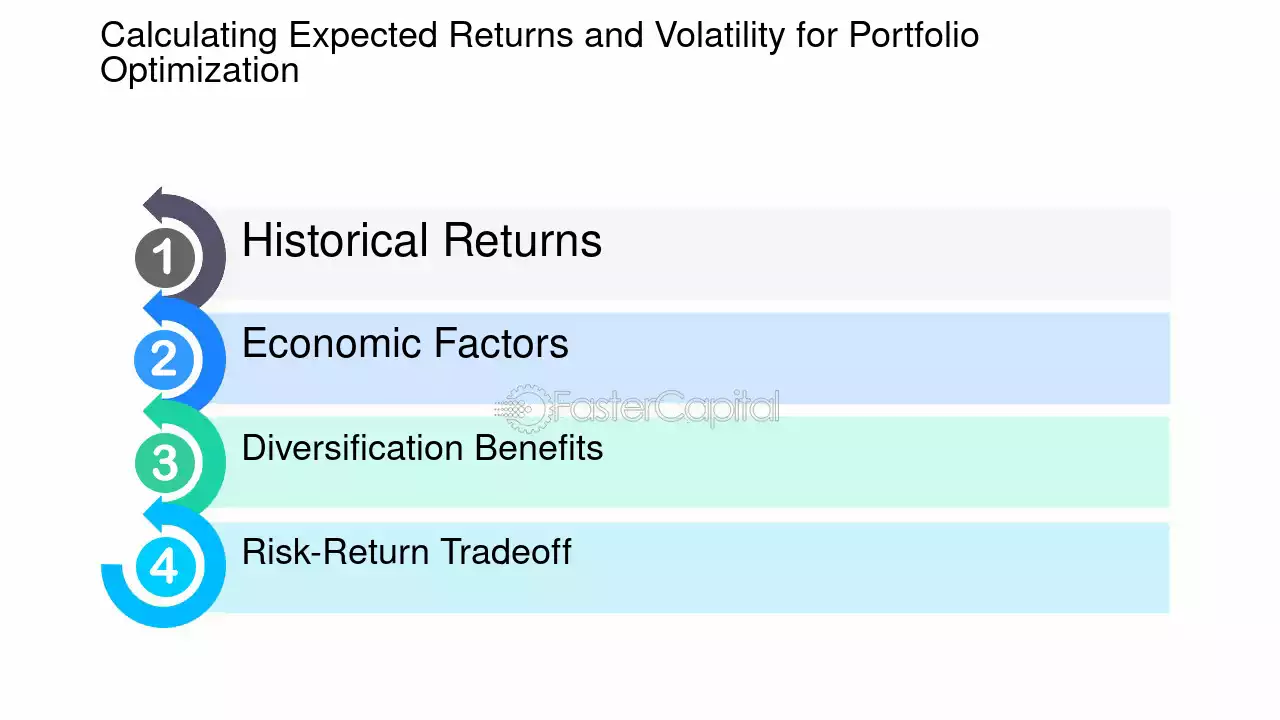The width and height of the screenshot is (1280, 720).
Task: Click the cyan number 4 circle
Action: click(164, 566)
